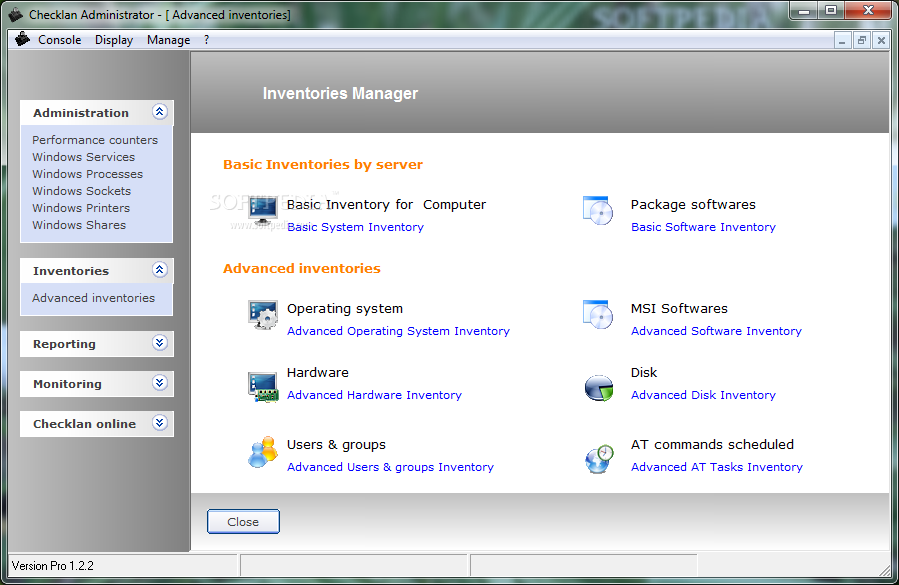Select Windows Services in sidebar
Screen dimensions: 899x585
coord(84,157)
